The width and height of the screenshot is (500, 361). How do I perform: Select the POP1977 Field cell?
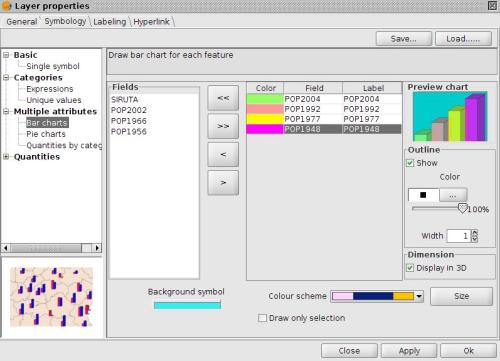tap(313, 119)
